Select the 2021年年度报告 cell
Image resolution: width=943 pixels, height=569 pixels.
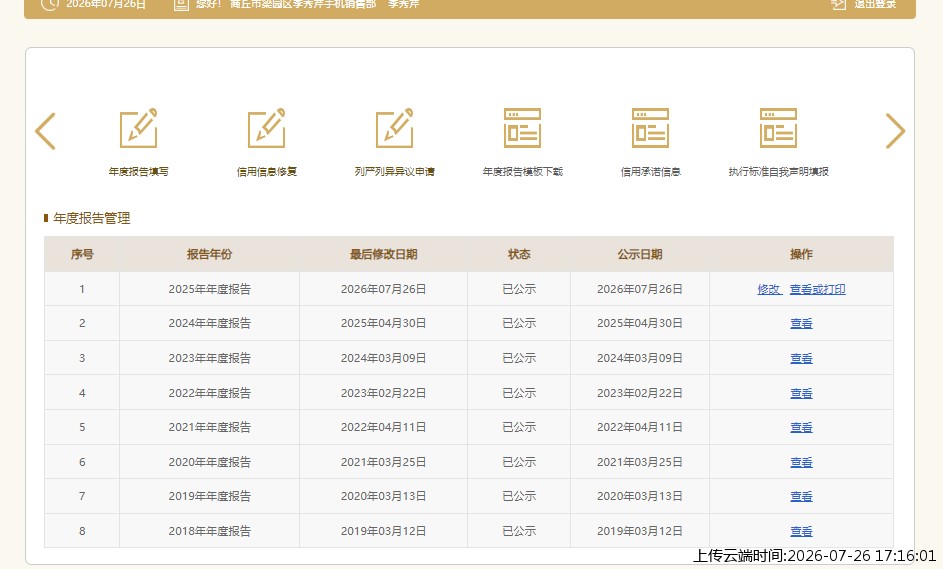(209, 428)
